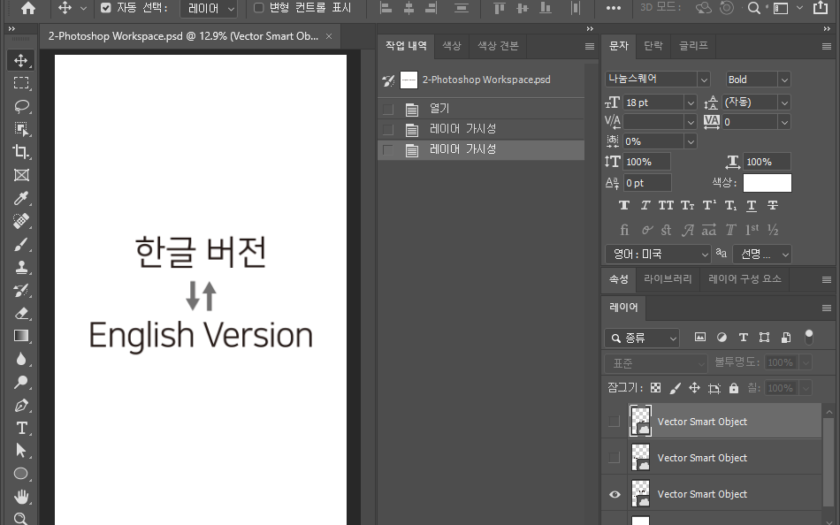Click the 색상 text color swatch
Viewport: 840px width, 525px height.
click(x=766, y=183)
